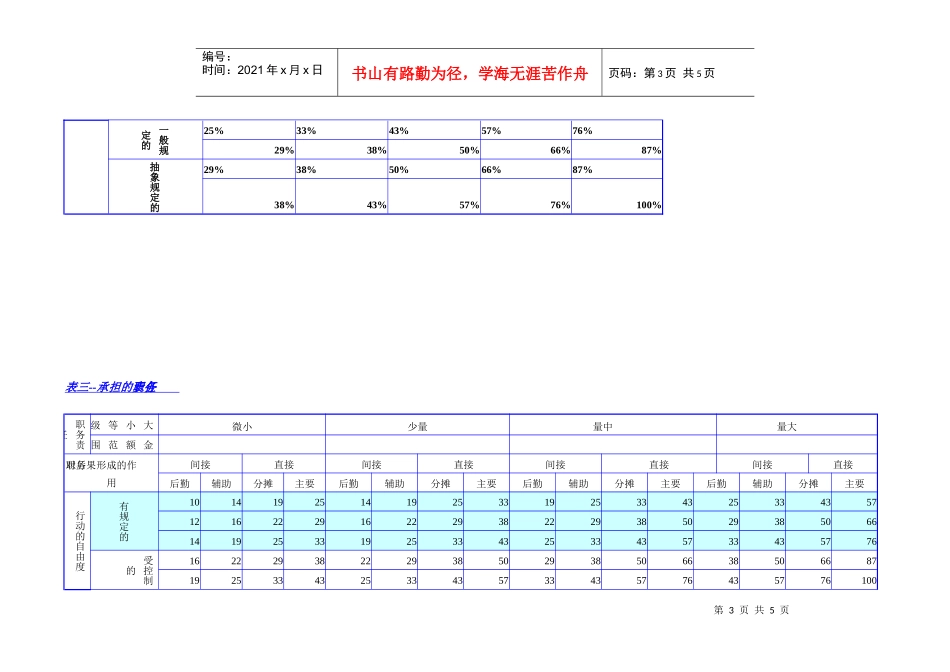Click the header page indicator 页码：第3页 共5页
950x672 pixels.
[662, 73]
